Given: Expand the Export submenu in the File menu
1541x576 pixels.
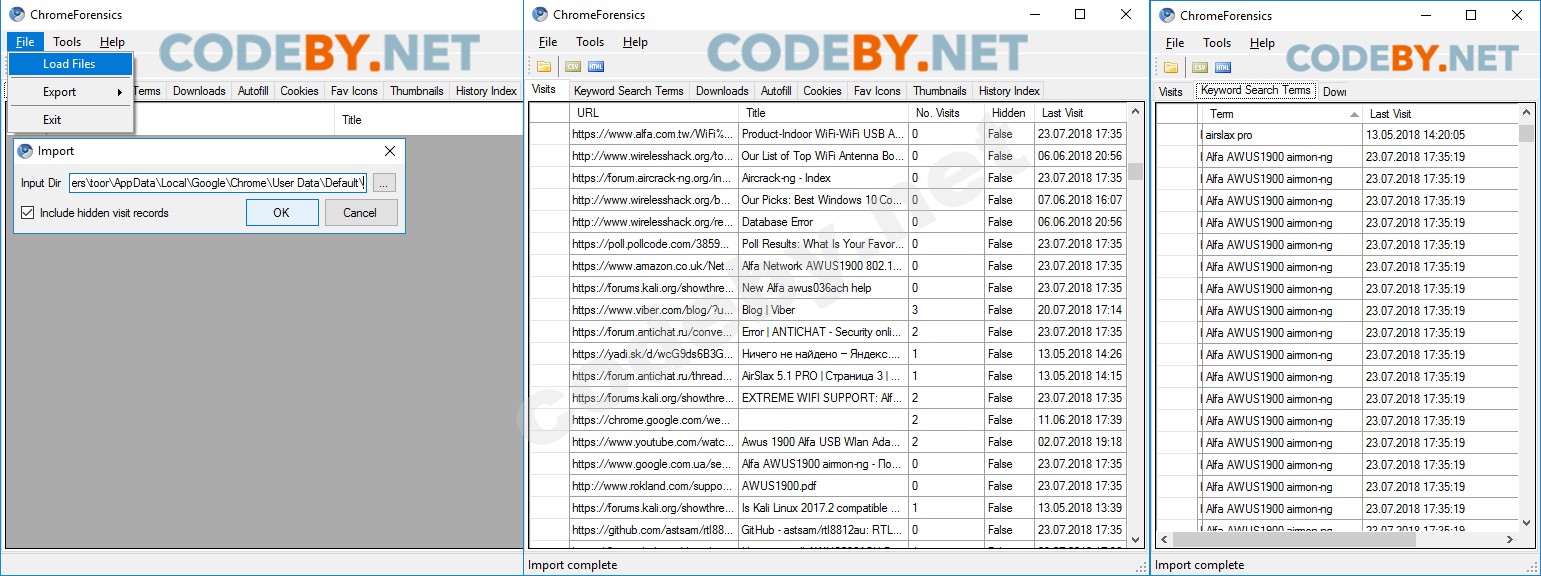Looking at the screenshot, I should click(70, 91).
